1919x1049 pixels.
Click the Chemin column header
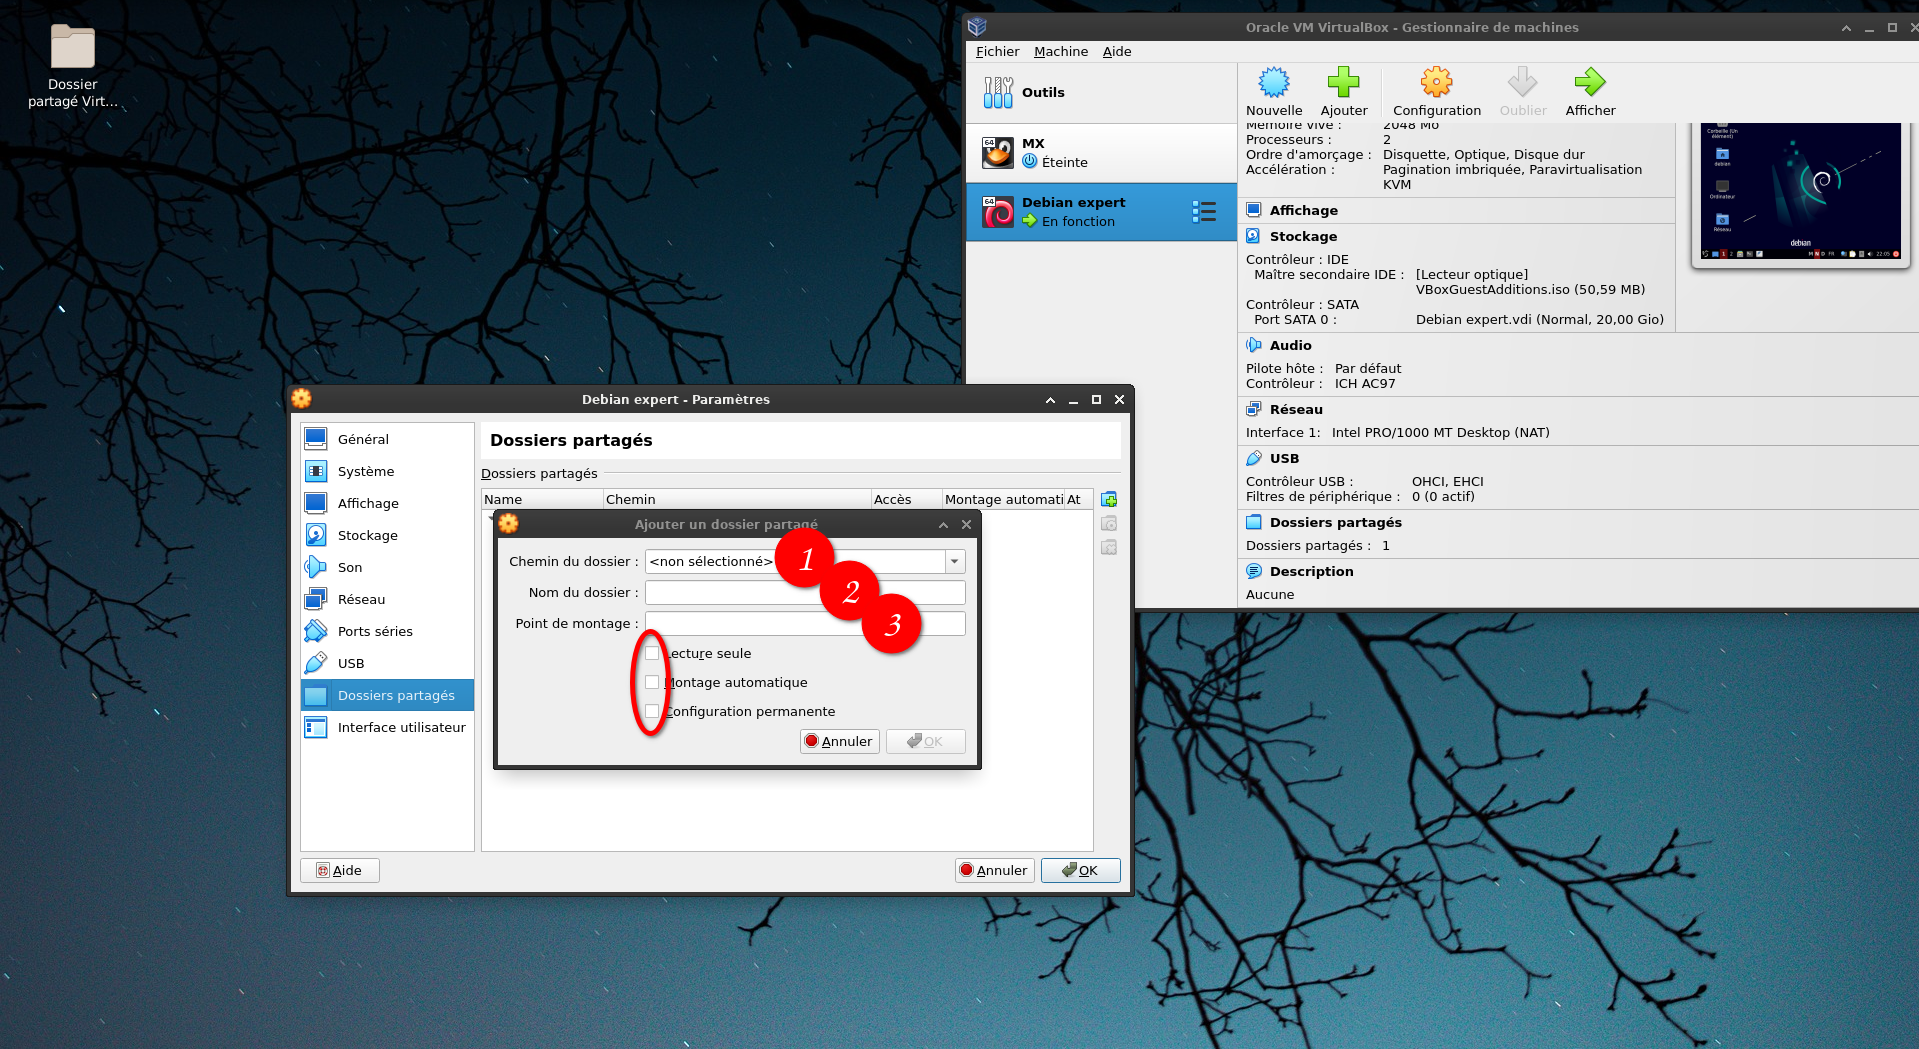(737, 499)
